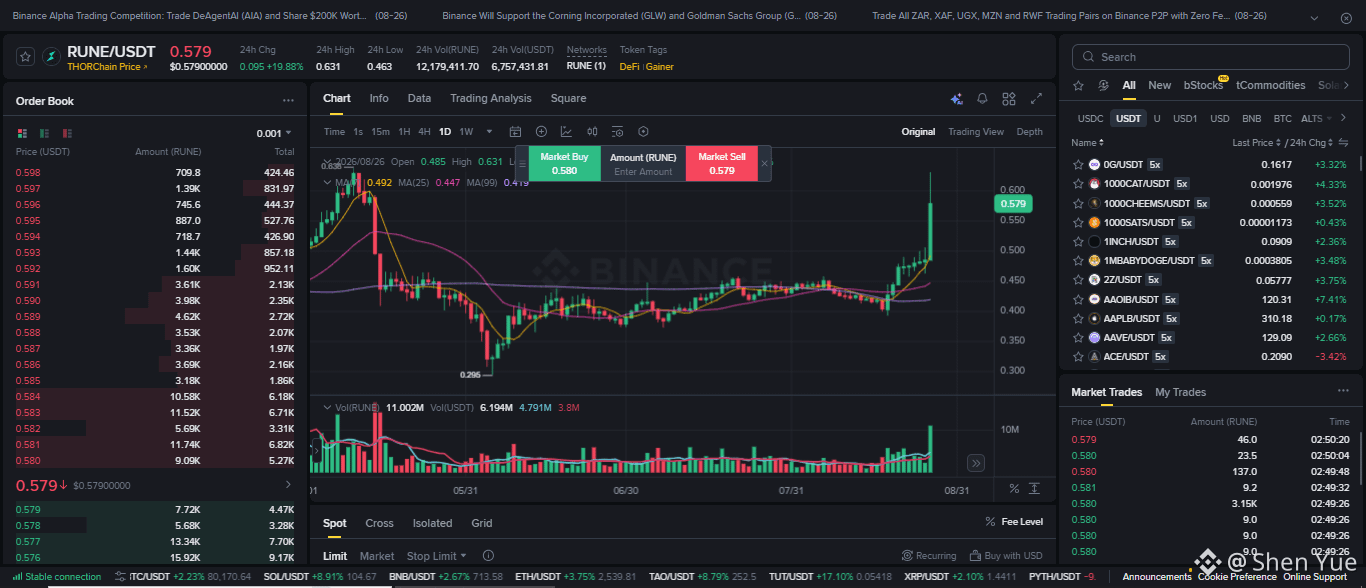Click auto-fit price scale icon beside percent
This screenshot has width=1366, height=588.
1035,489
